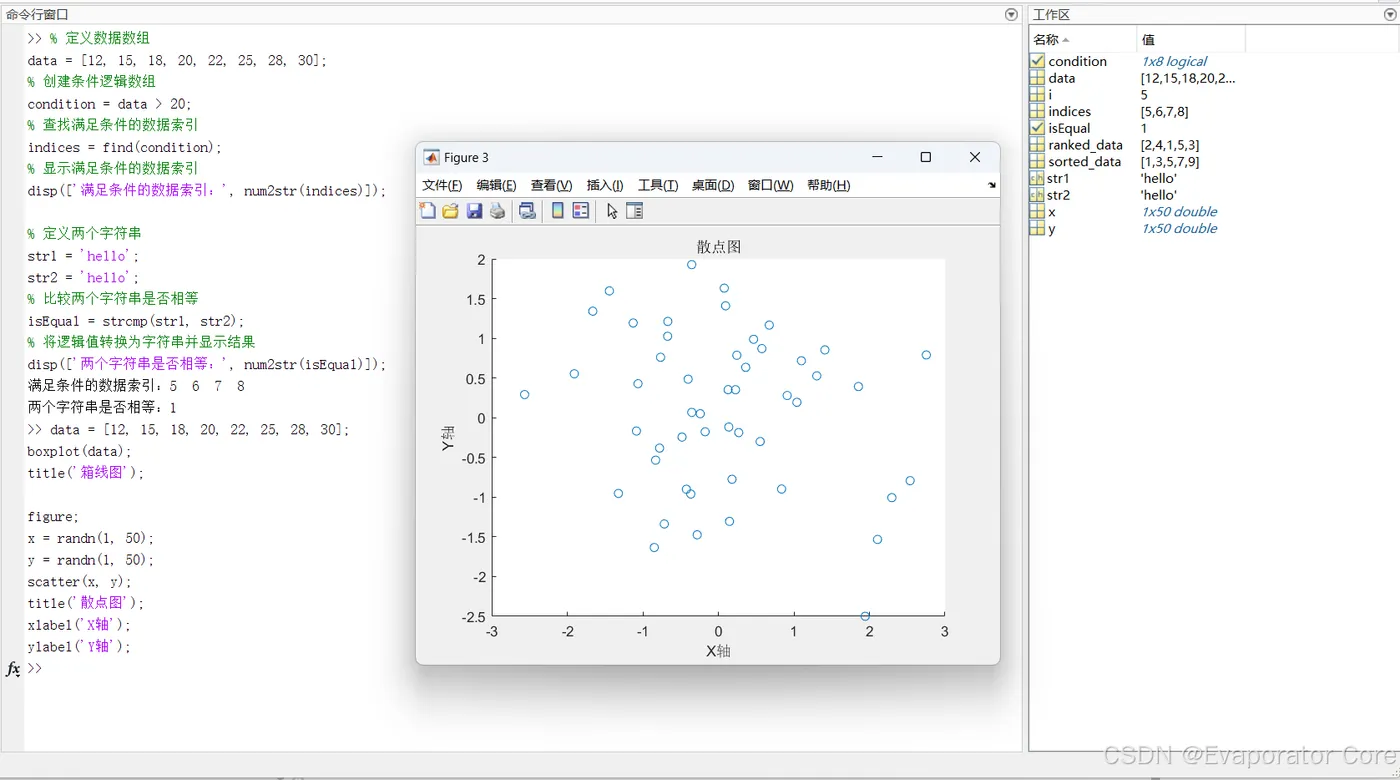
Task: Sort workspace by the 名称 column header
Action: (x=1083, y=39)
